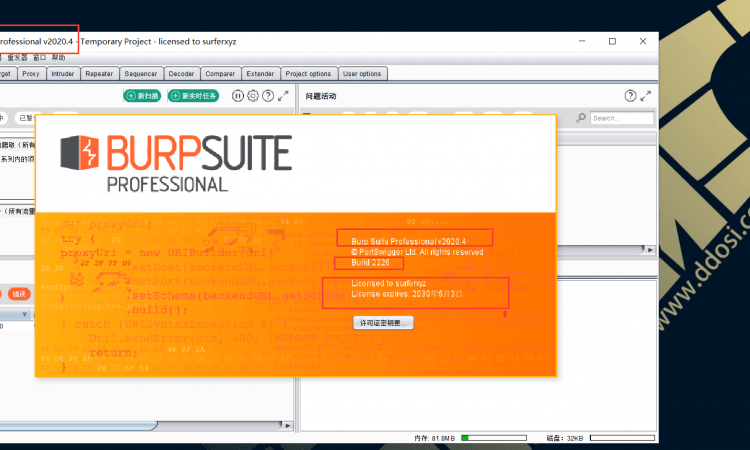This screenshot has height=450, width=750.
Task: Click the column sort arrow in event log header
Action: [x=25, y=314]
